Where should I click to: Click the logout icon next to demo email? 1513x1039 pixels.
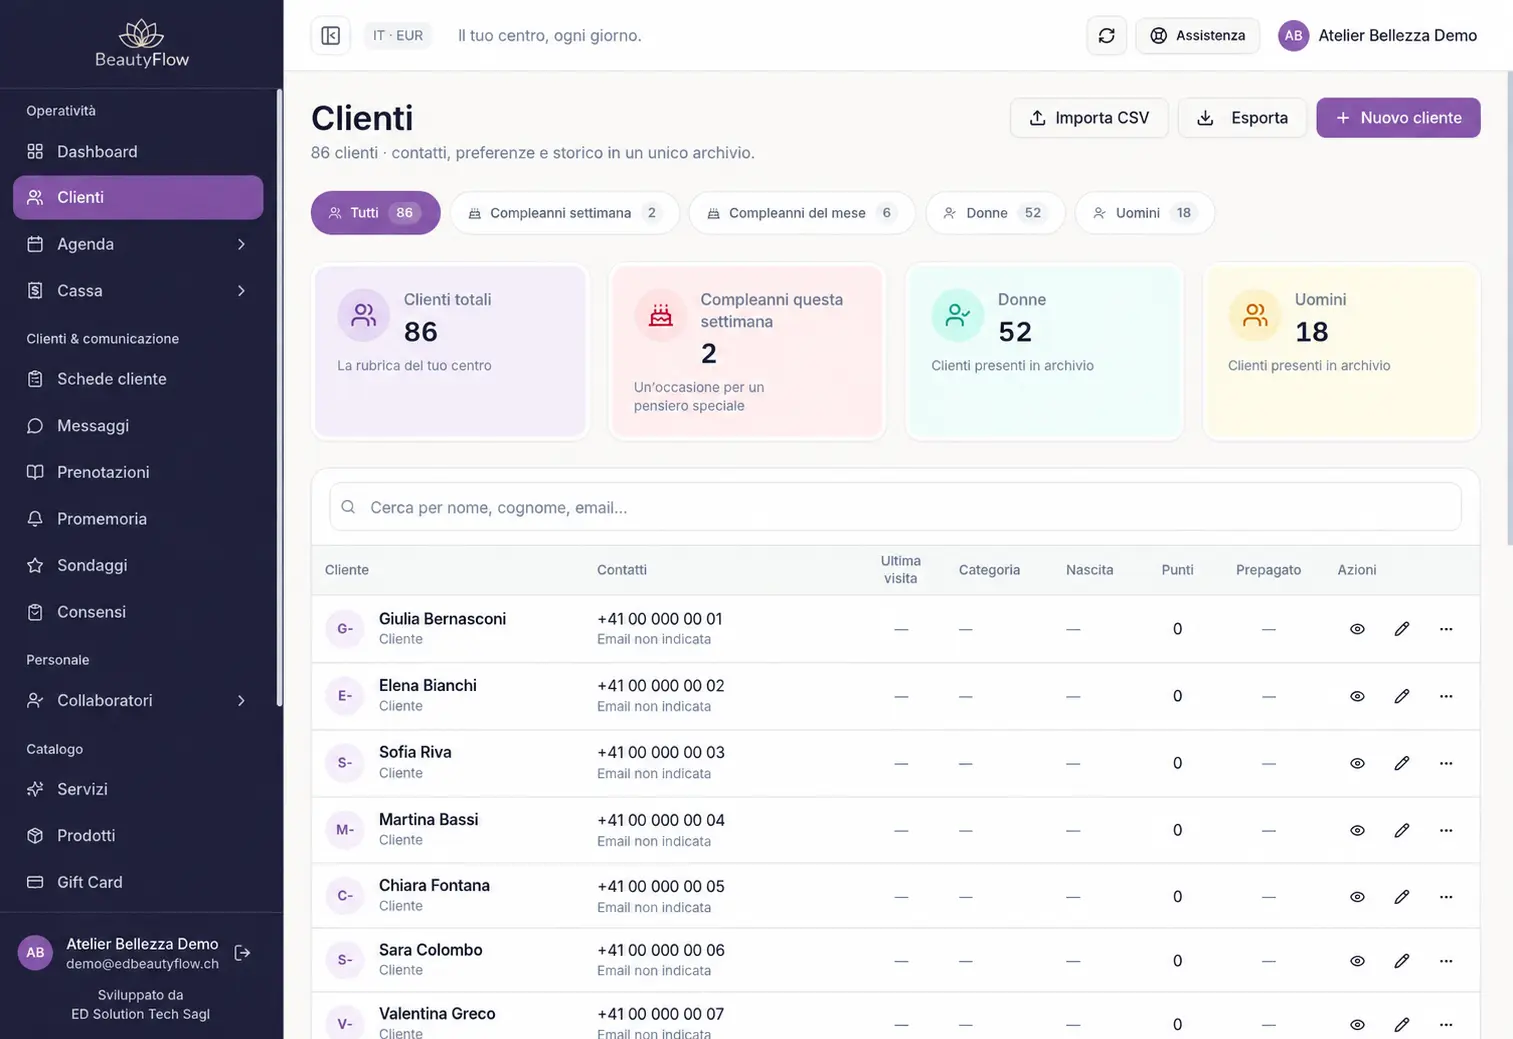pos(242,953)
